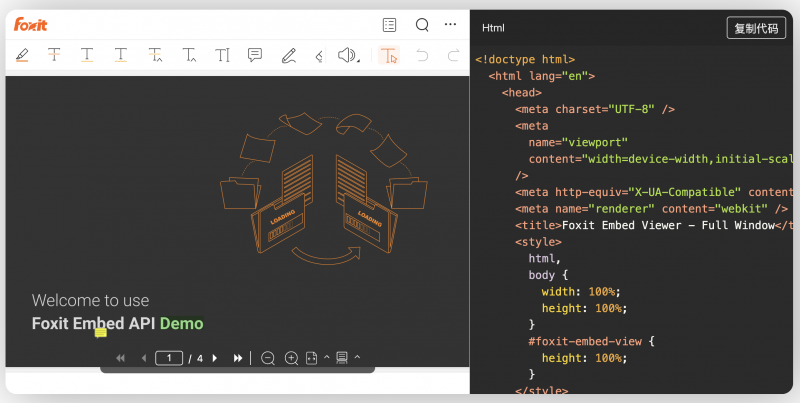
Task: Add a Note comment with the speech-bubble tool
Action: click(x=255, y=55)
